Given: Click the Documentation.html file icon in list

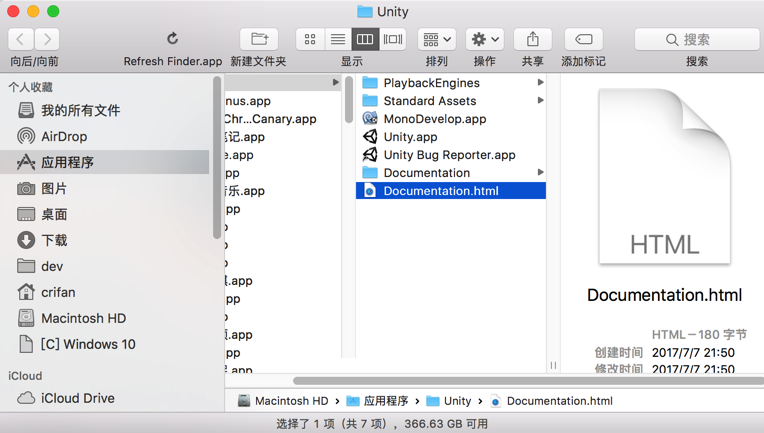Looking at the screenshot, I should (370, 191).
